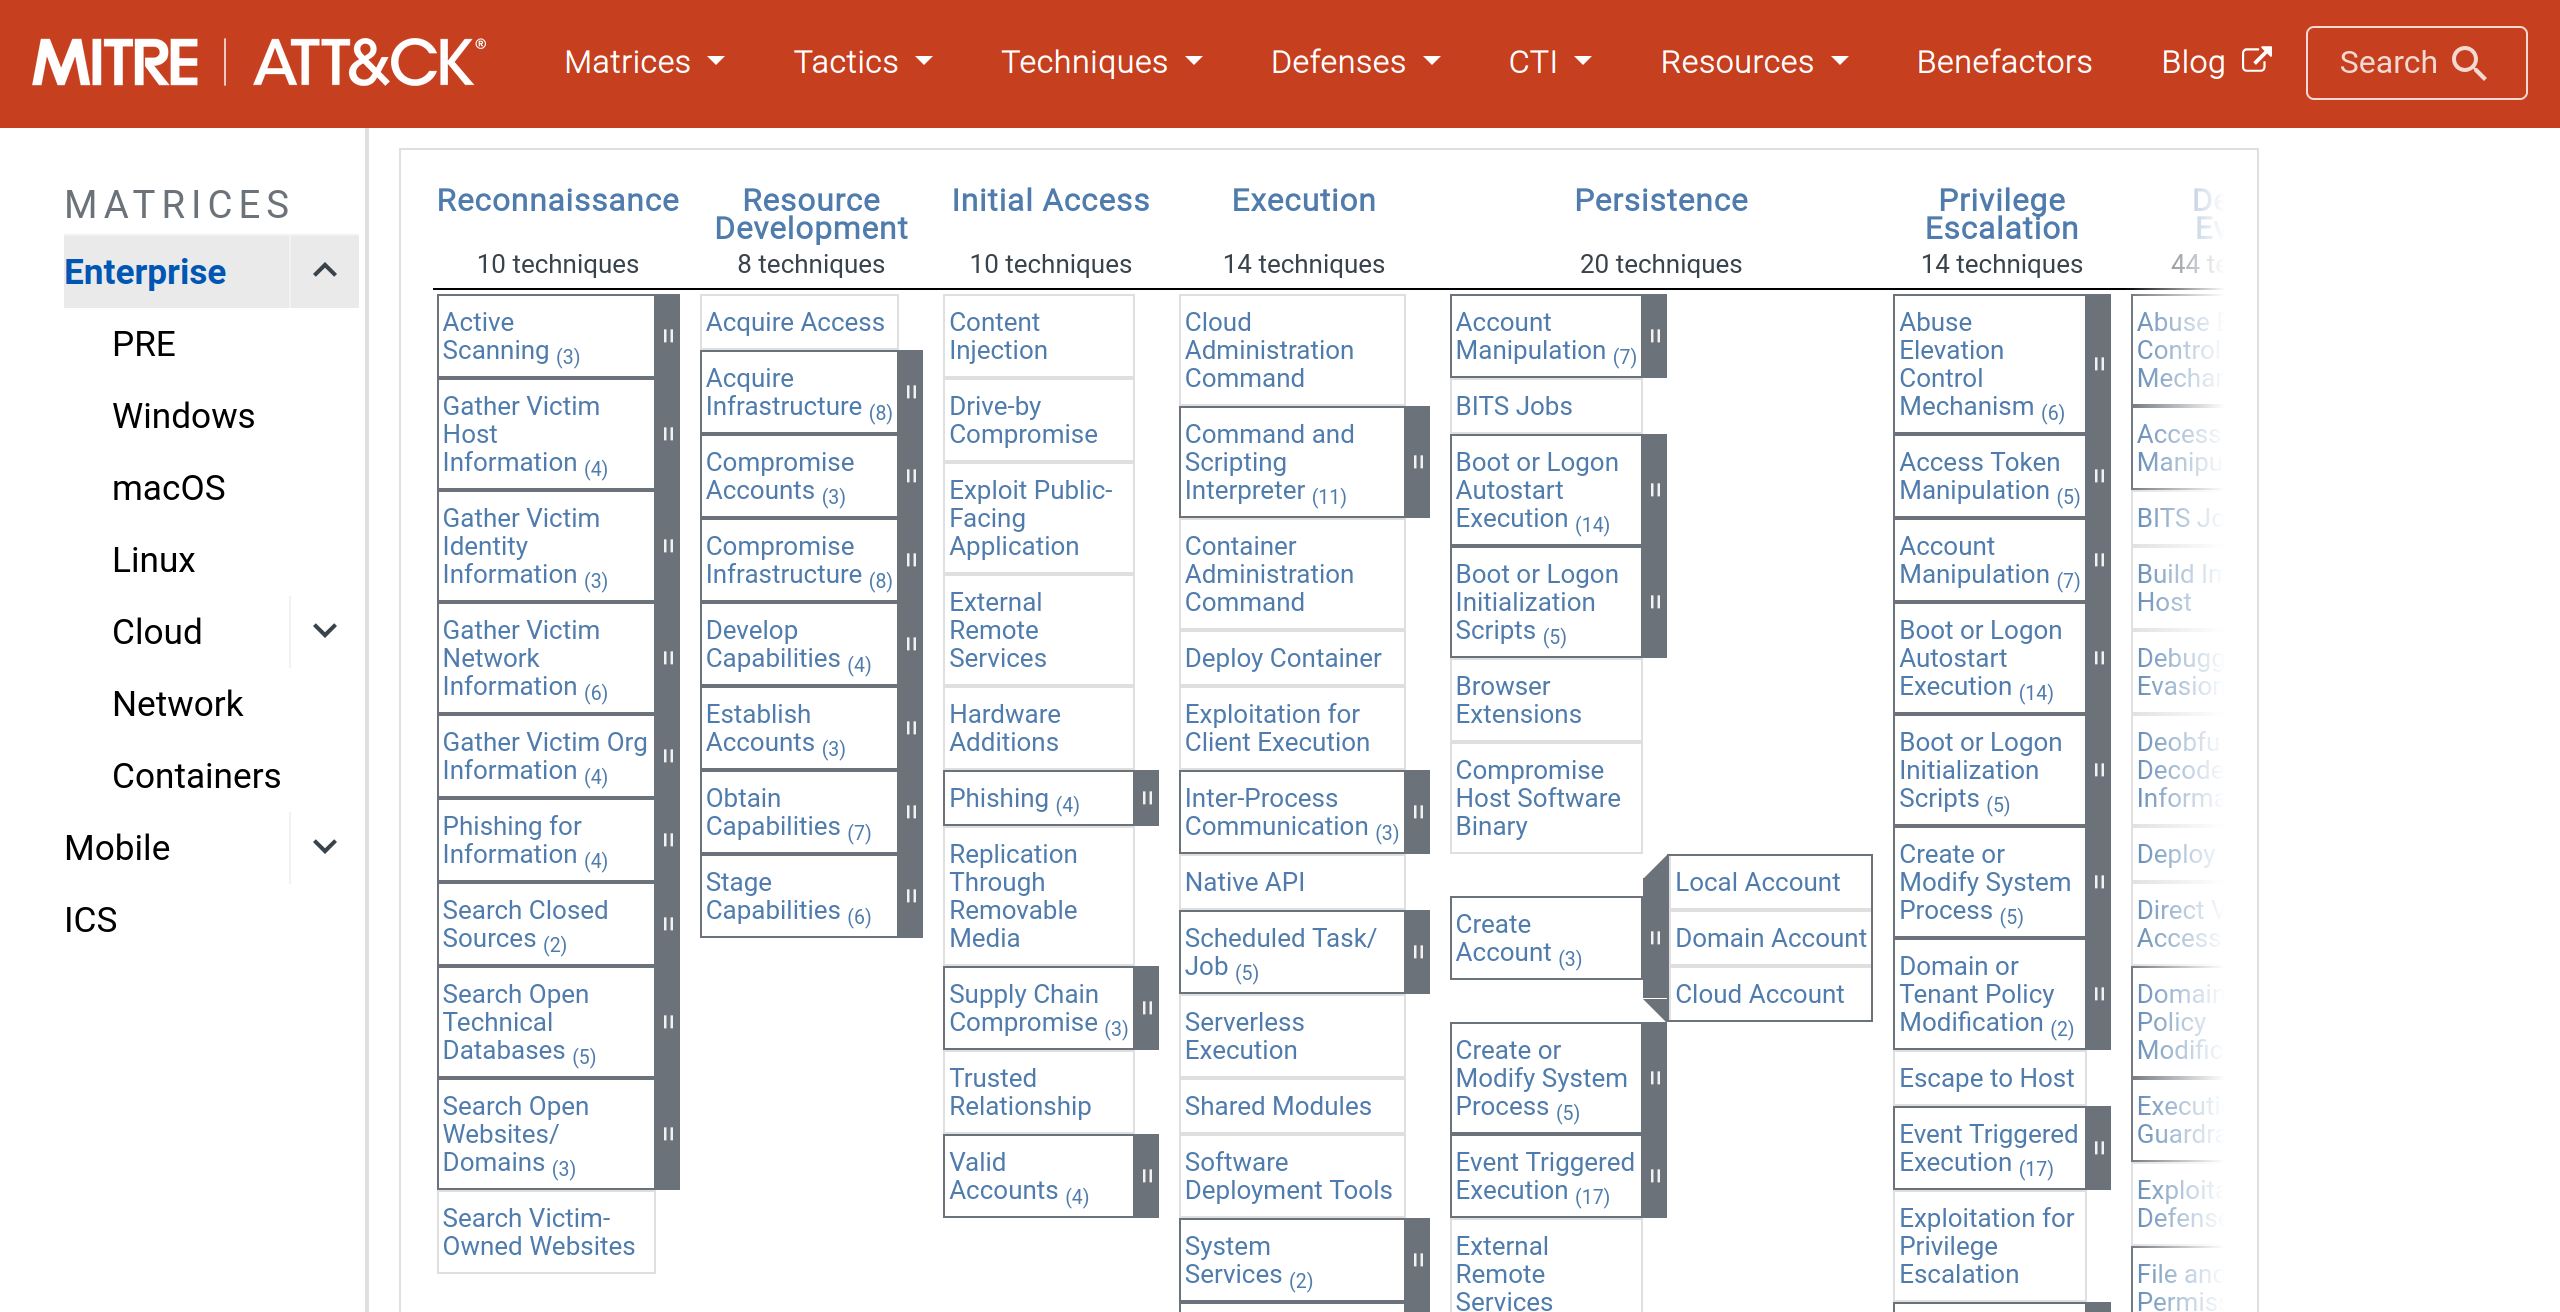Expand Phishing for Information sub-techniques handle
Viewport: 2560px width, 1312px height.
point(668,840)
